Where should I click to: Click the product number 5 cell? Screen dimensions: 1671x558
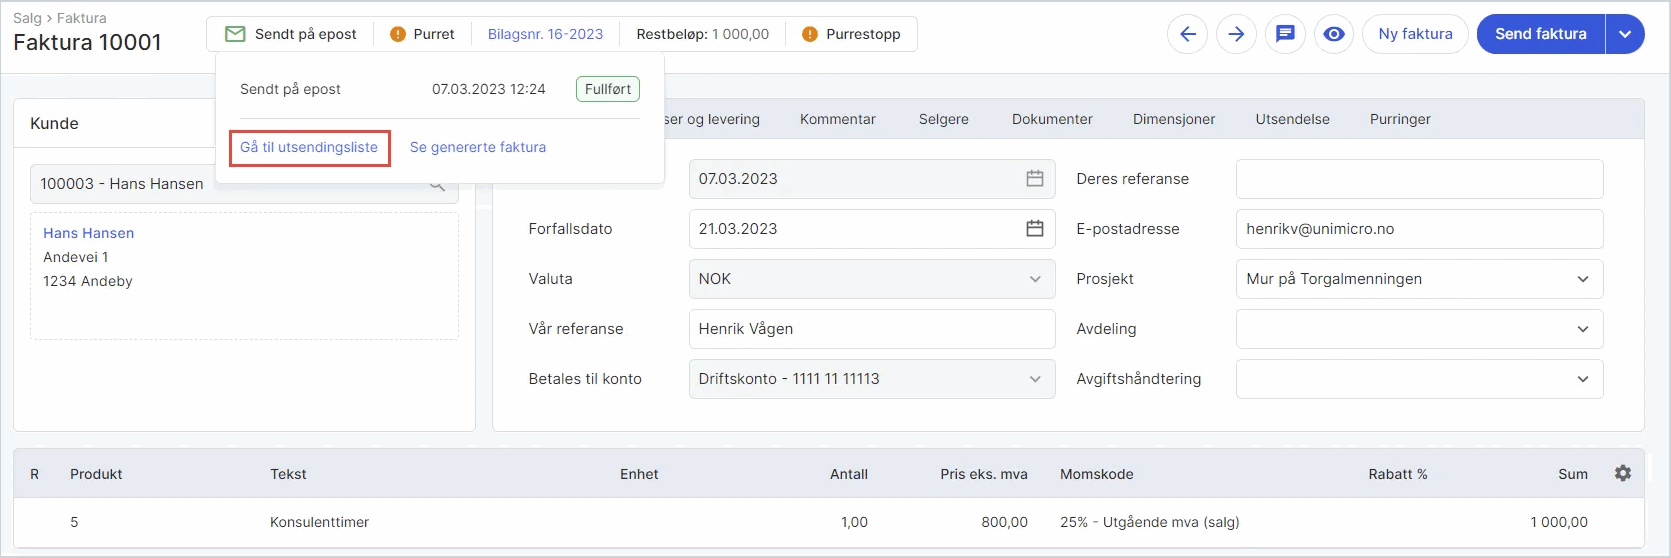74,522
